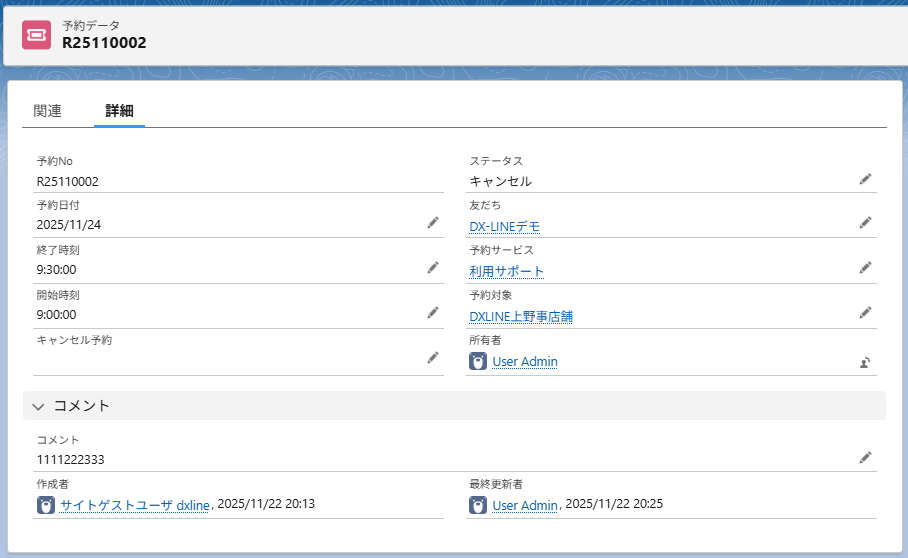The image size is (908, 558).
Task: Edit the 予約日付 field pencil icon
Action: click(x=433, y=223)
